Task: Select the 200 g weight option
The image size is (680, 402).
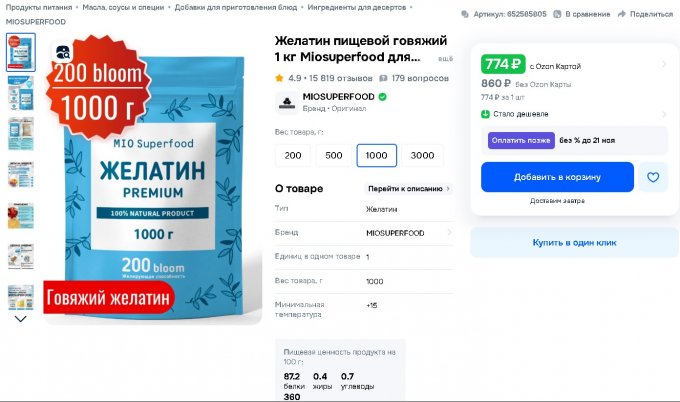Action: pos(293,155)
